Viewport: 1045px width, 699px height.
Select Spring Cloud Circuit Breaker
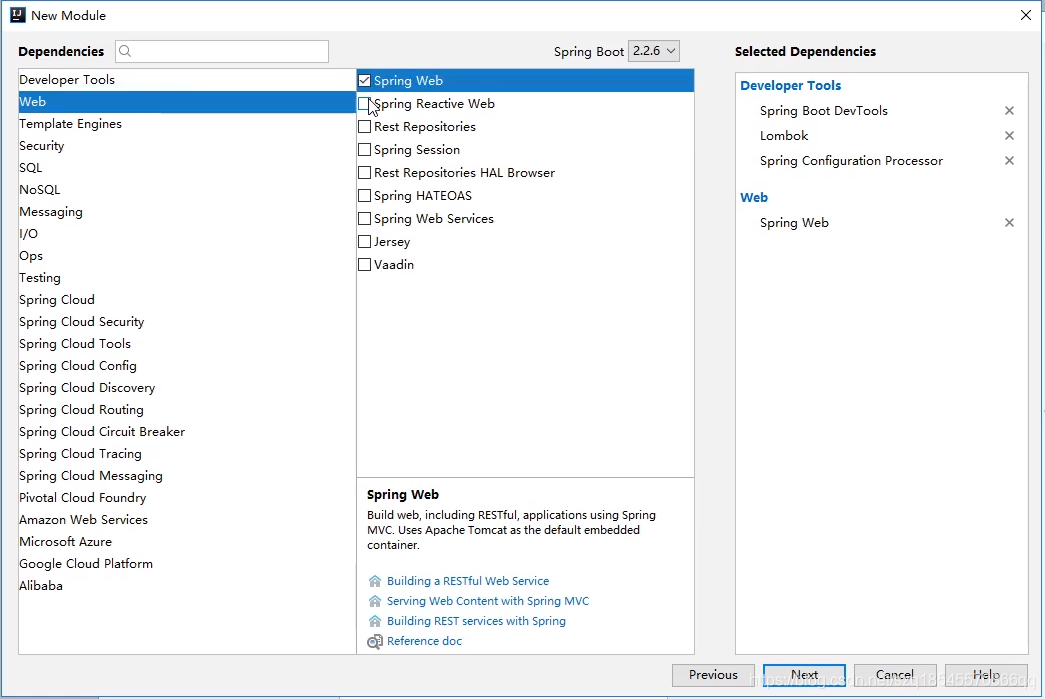(x=187, y=432)
